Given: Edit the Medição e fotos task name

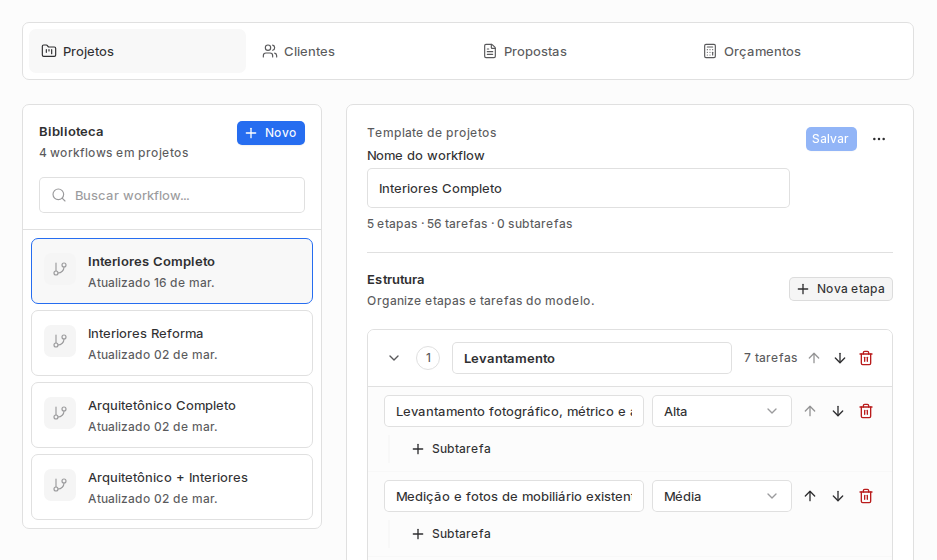Looking at the screenshot, I should pos(514,496).
